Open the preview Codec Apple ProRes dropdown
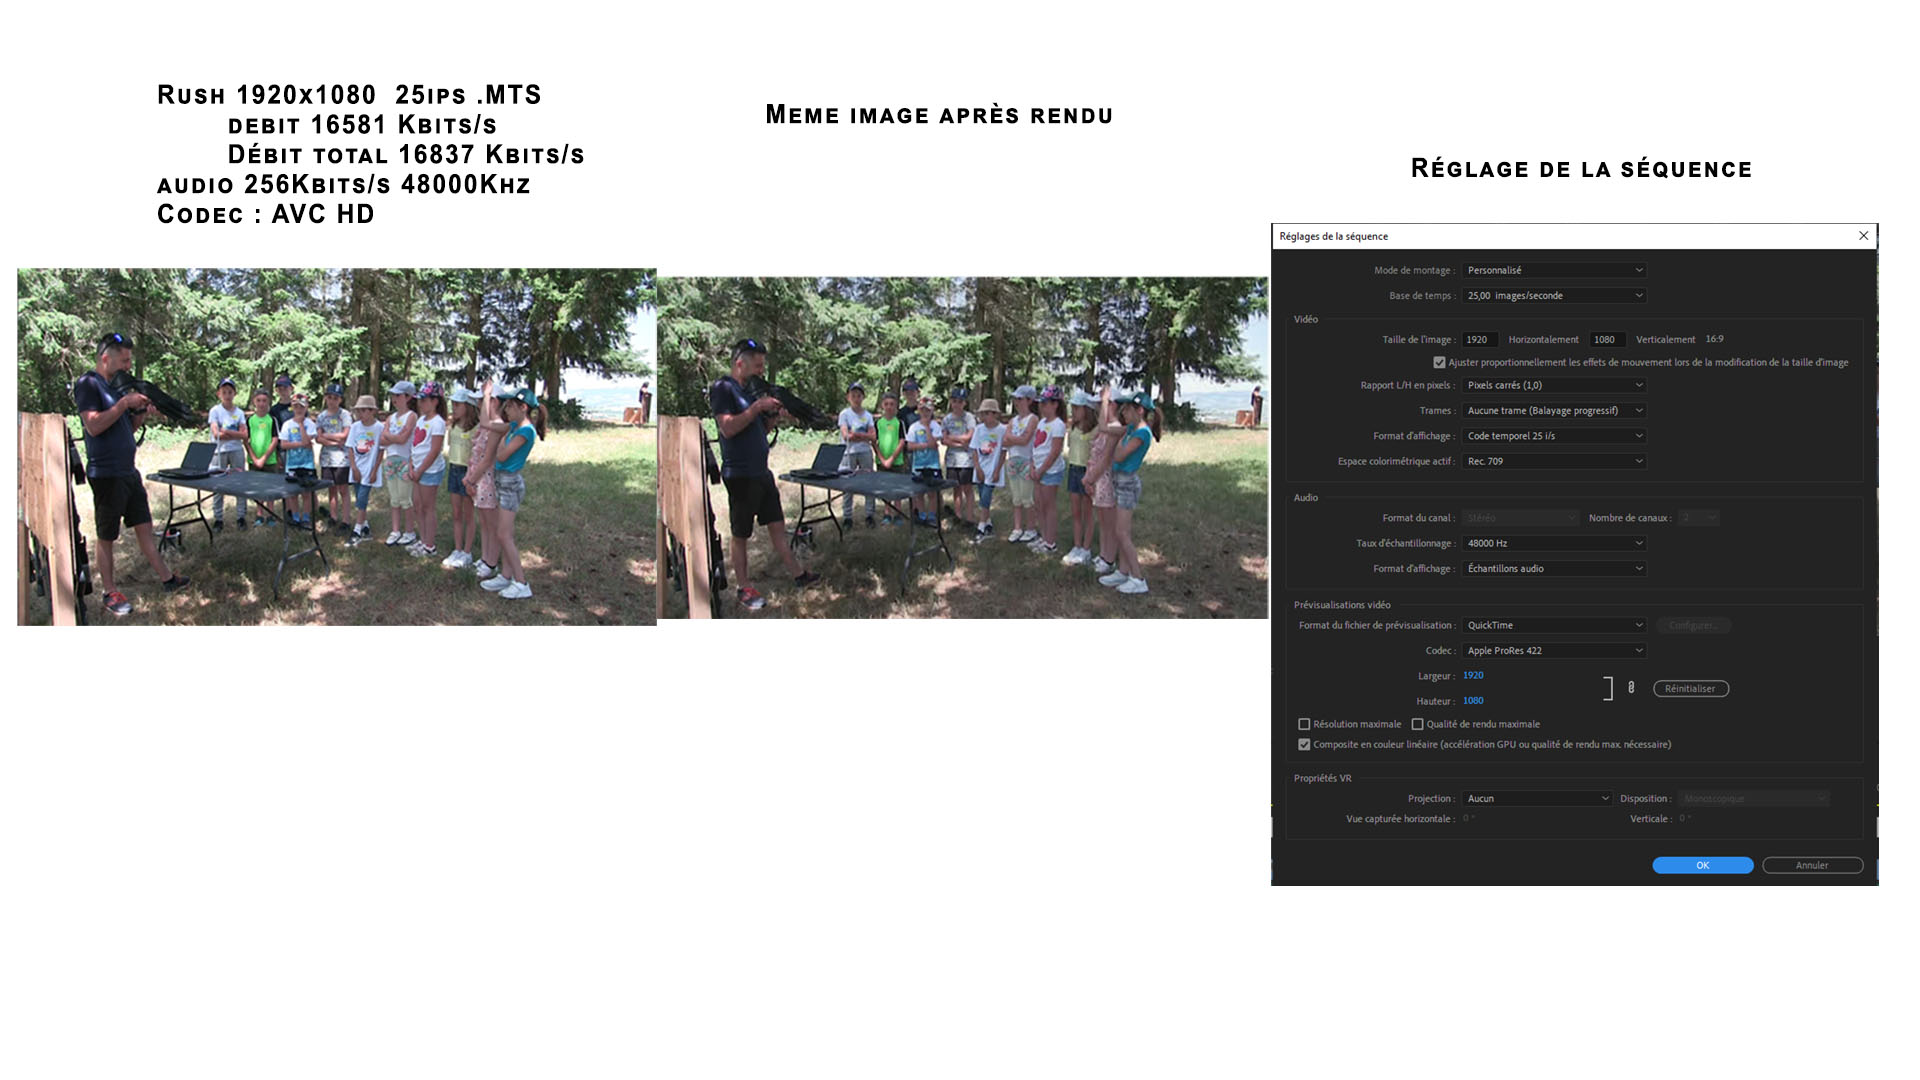This screenshot has height=1080, width=1920. (x=1553, y=651)
